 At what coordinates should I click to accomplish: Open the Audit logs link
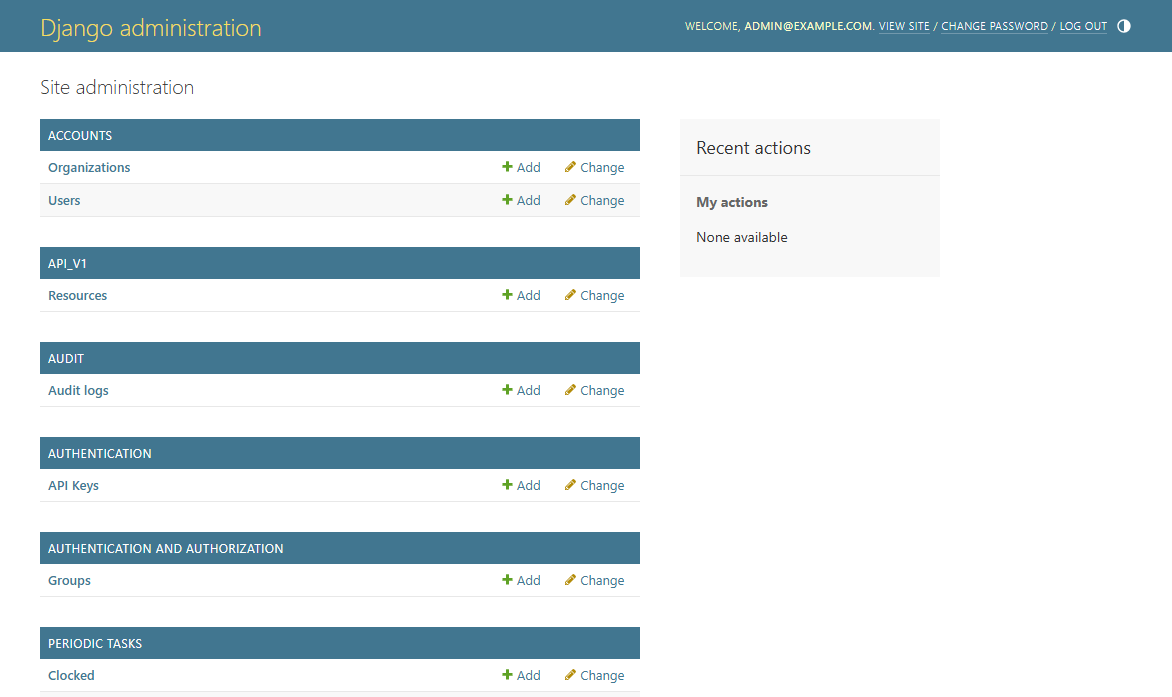pyautogui.click(x=78, y=391)
